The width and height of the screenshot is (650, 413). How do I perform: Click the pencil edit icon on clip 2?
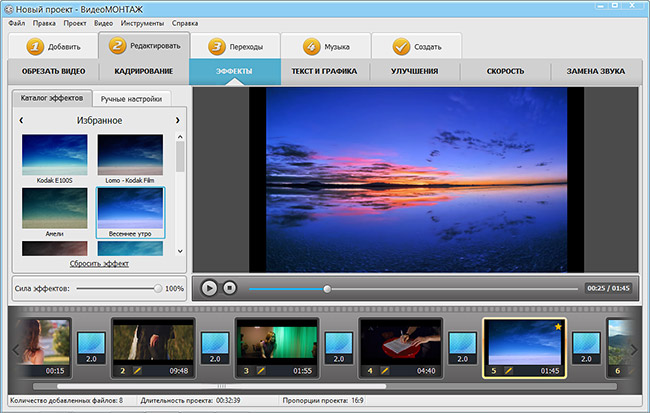(x=136, y=371)
